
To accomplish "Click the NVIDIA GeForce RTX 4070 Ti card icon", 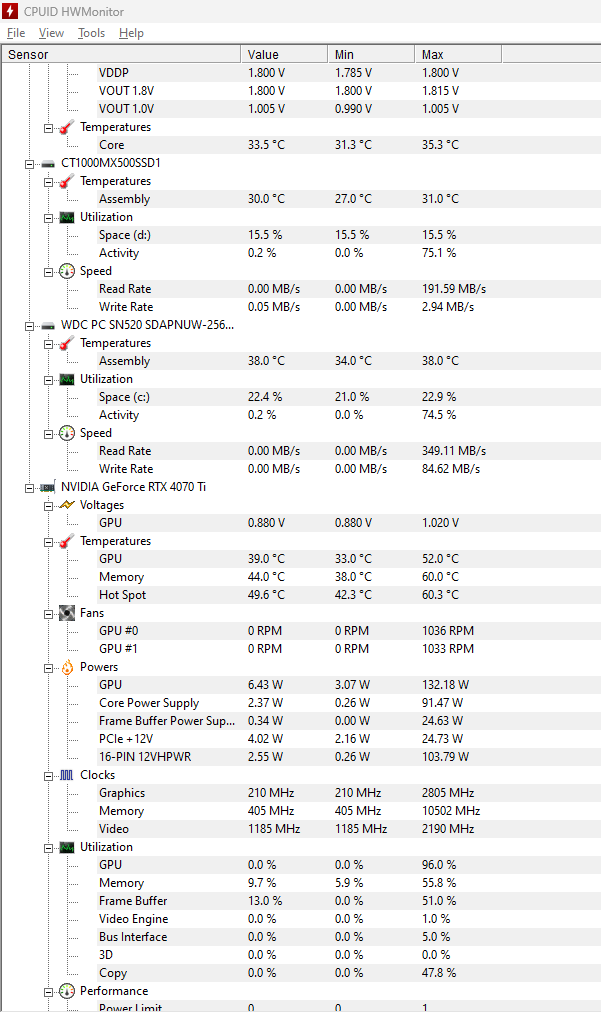I will click(48, 487).
